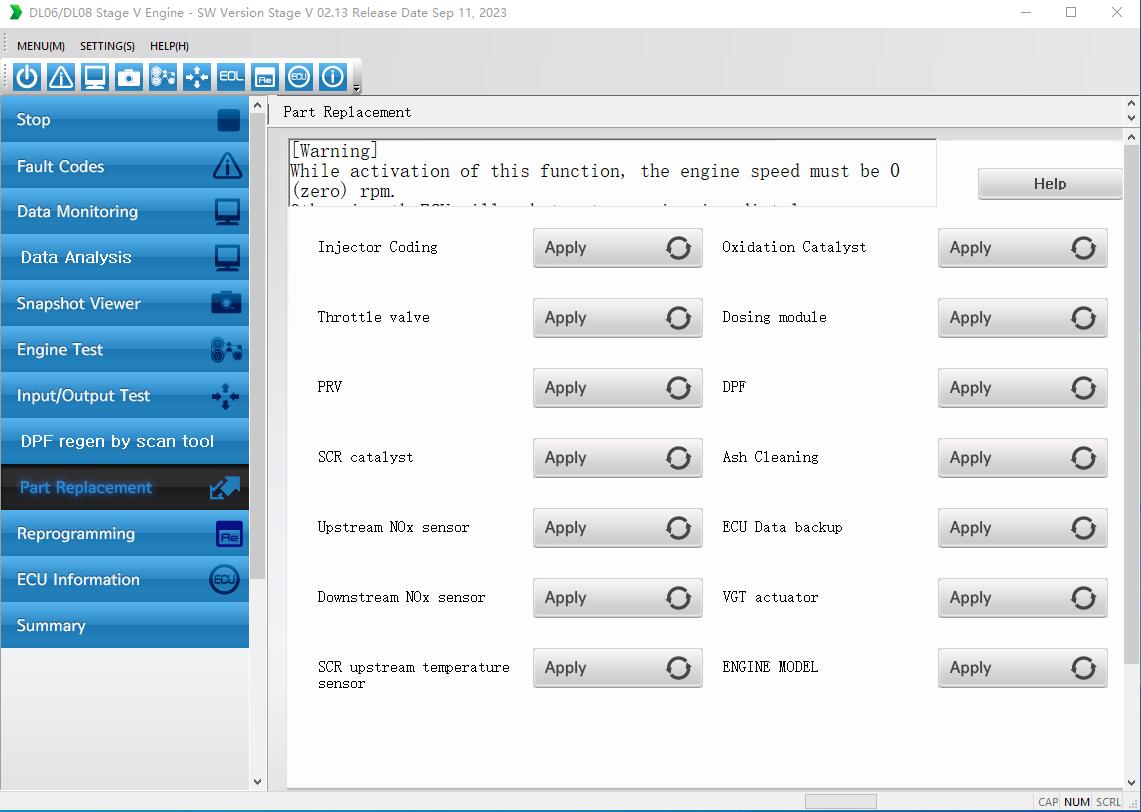This screenshot has height=812, width=1141.
Task: Apply SCR catalyst replacement
Action: [x=618, y=458]
